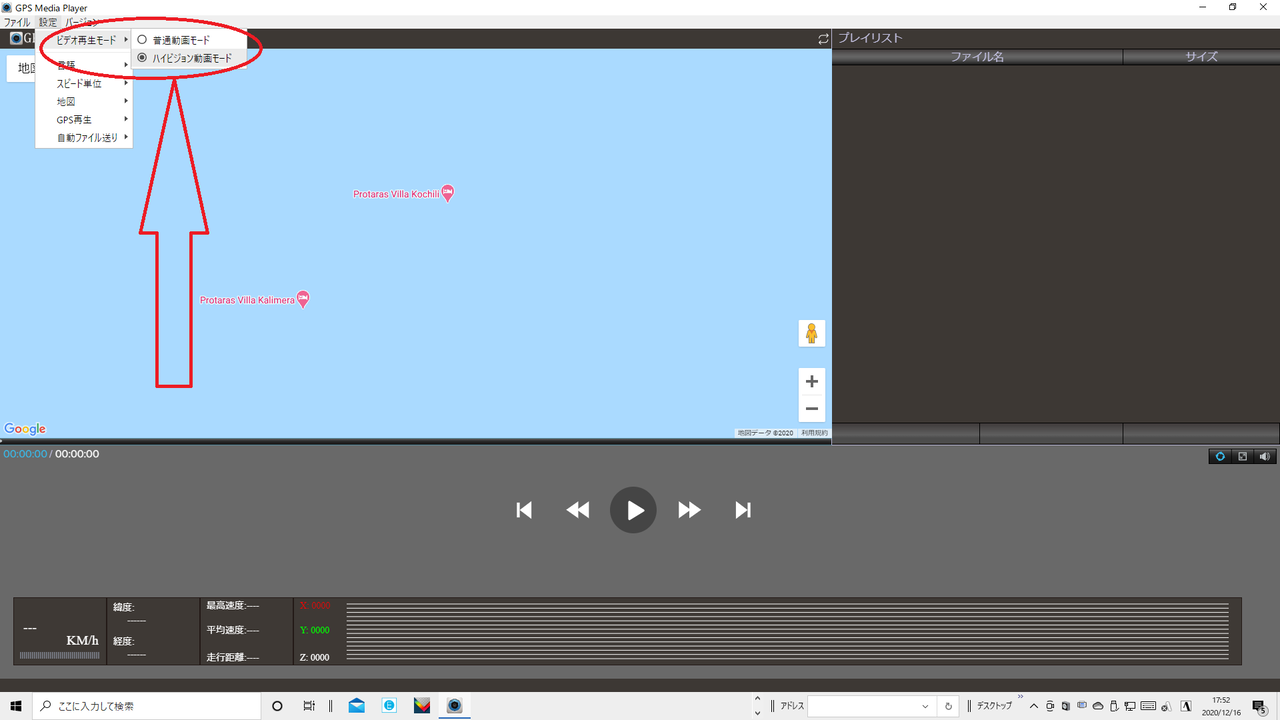This screenshot has width=1280, height=720.
Task: Open the colorful envelope app on taskbar
Action: coord(422,706)
